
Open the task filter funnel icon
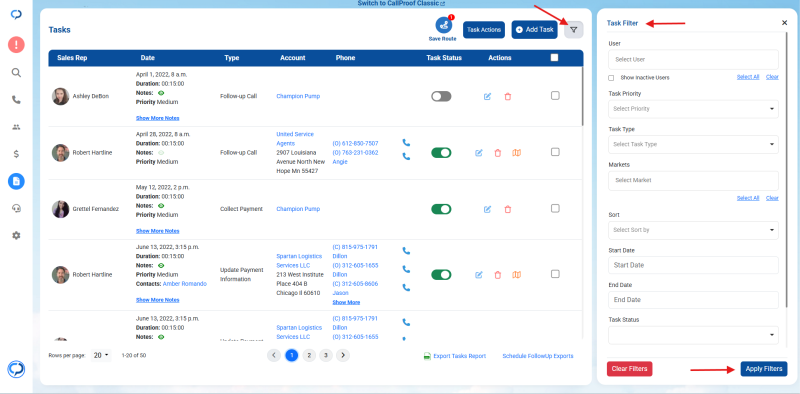(573, 30)
